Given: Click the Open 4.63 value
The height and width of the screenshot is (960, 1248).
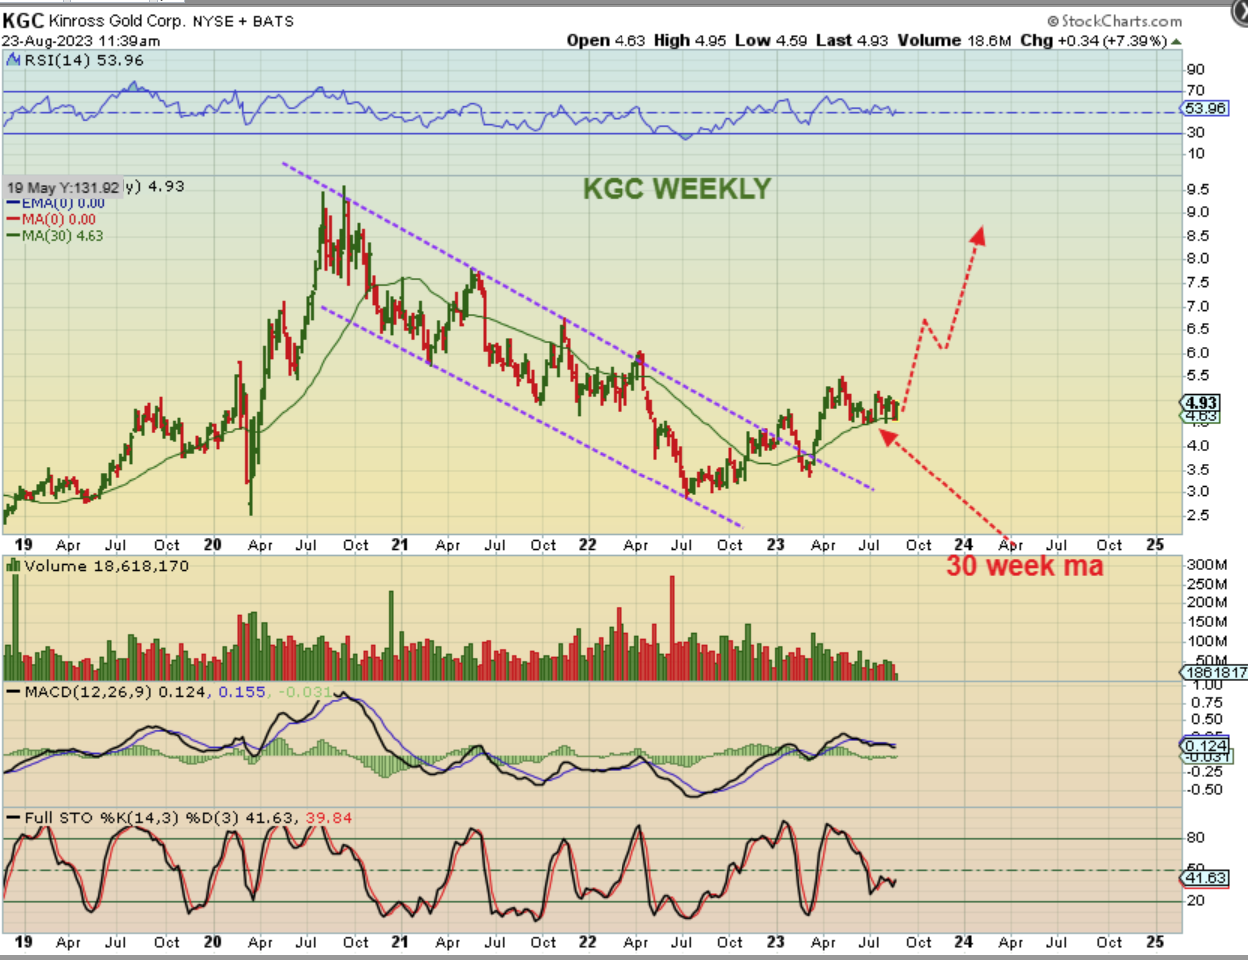Looking at the screenshot, I should (x=606, y=40).
